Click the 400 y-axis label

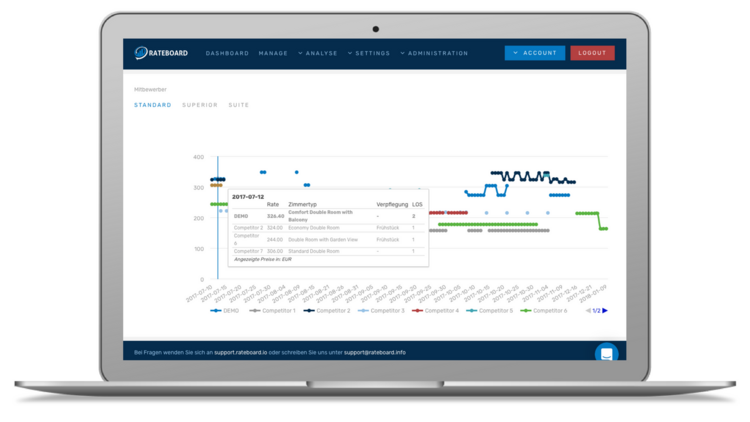pos(199,157)
